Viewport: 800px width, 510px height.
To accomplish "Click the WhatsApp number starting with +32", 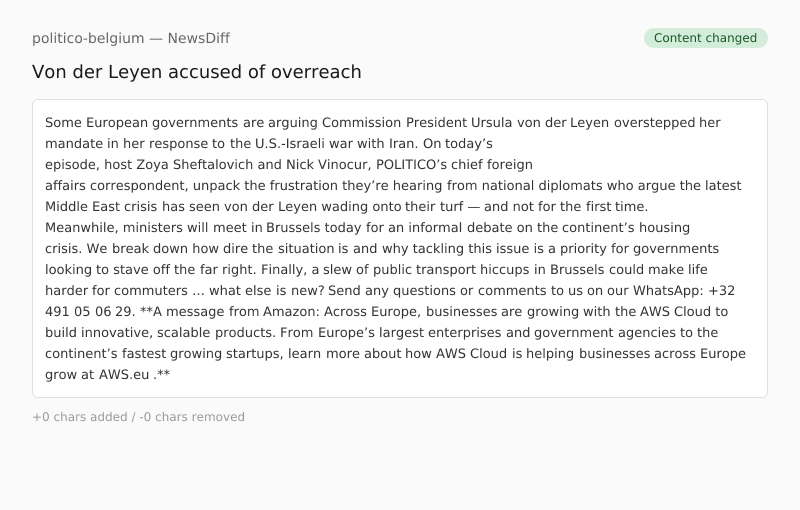I will (x=721, y=291).
